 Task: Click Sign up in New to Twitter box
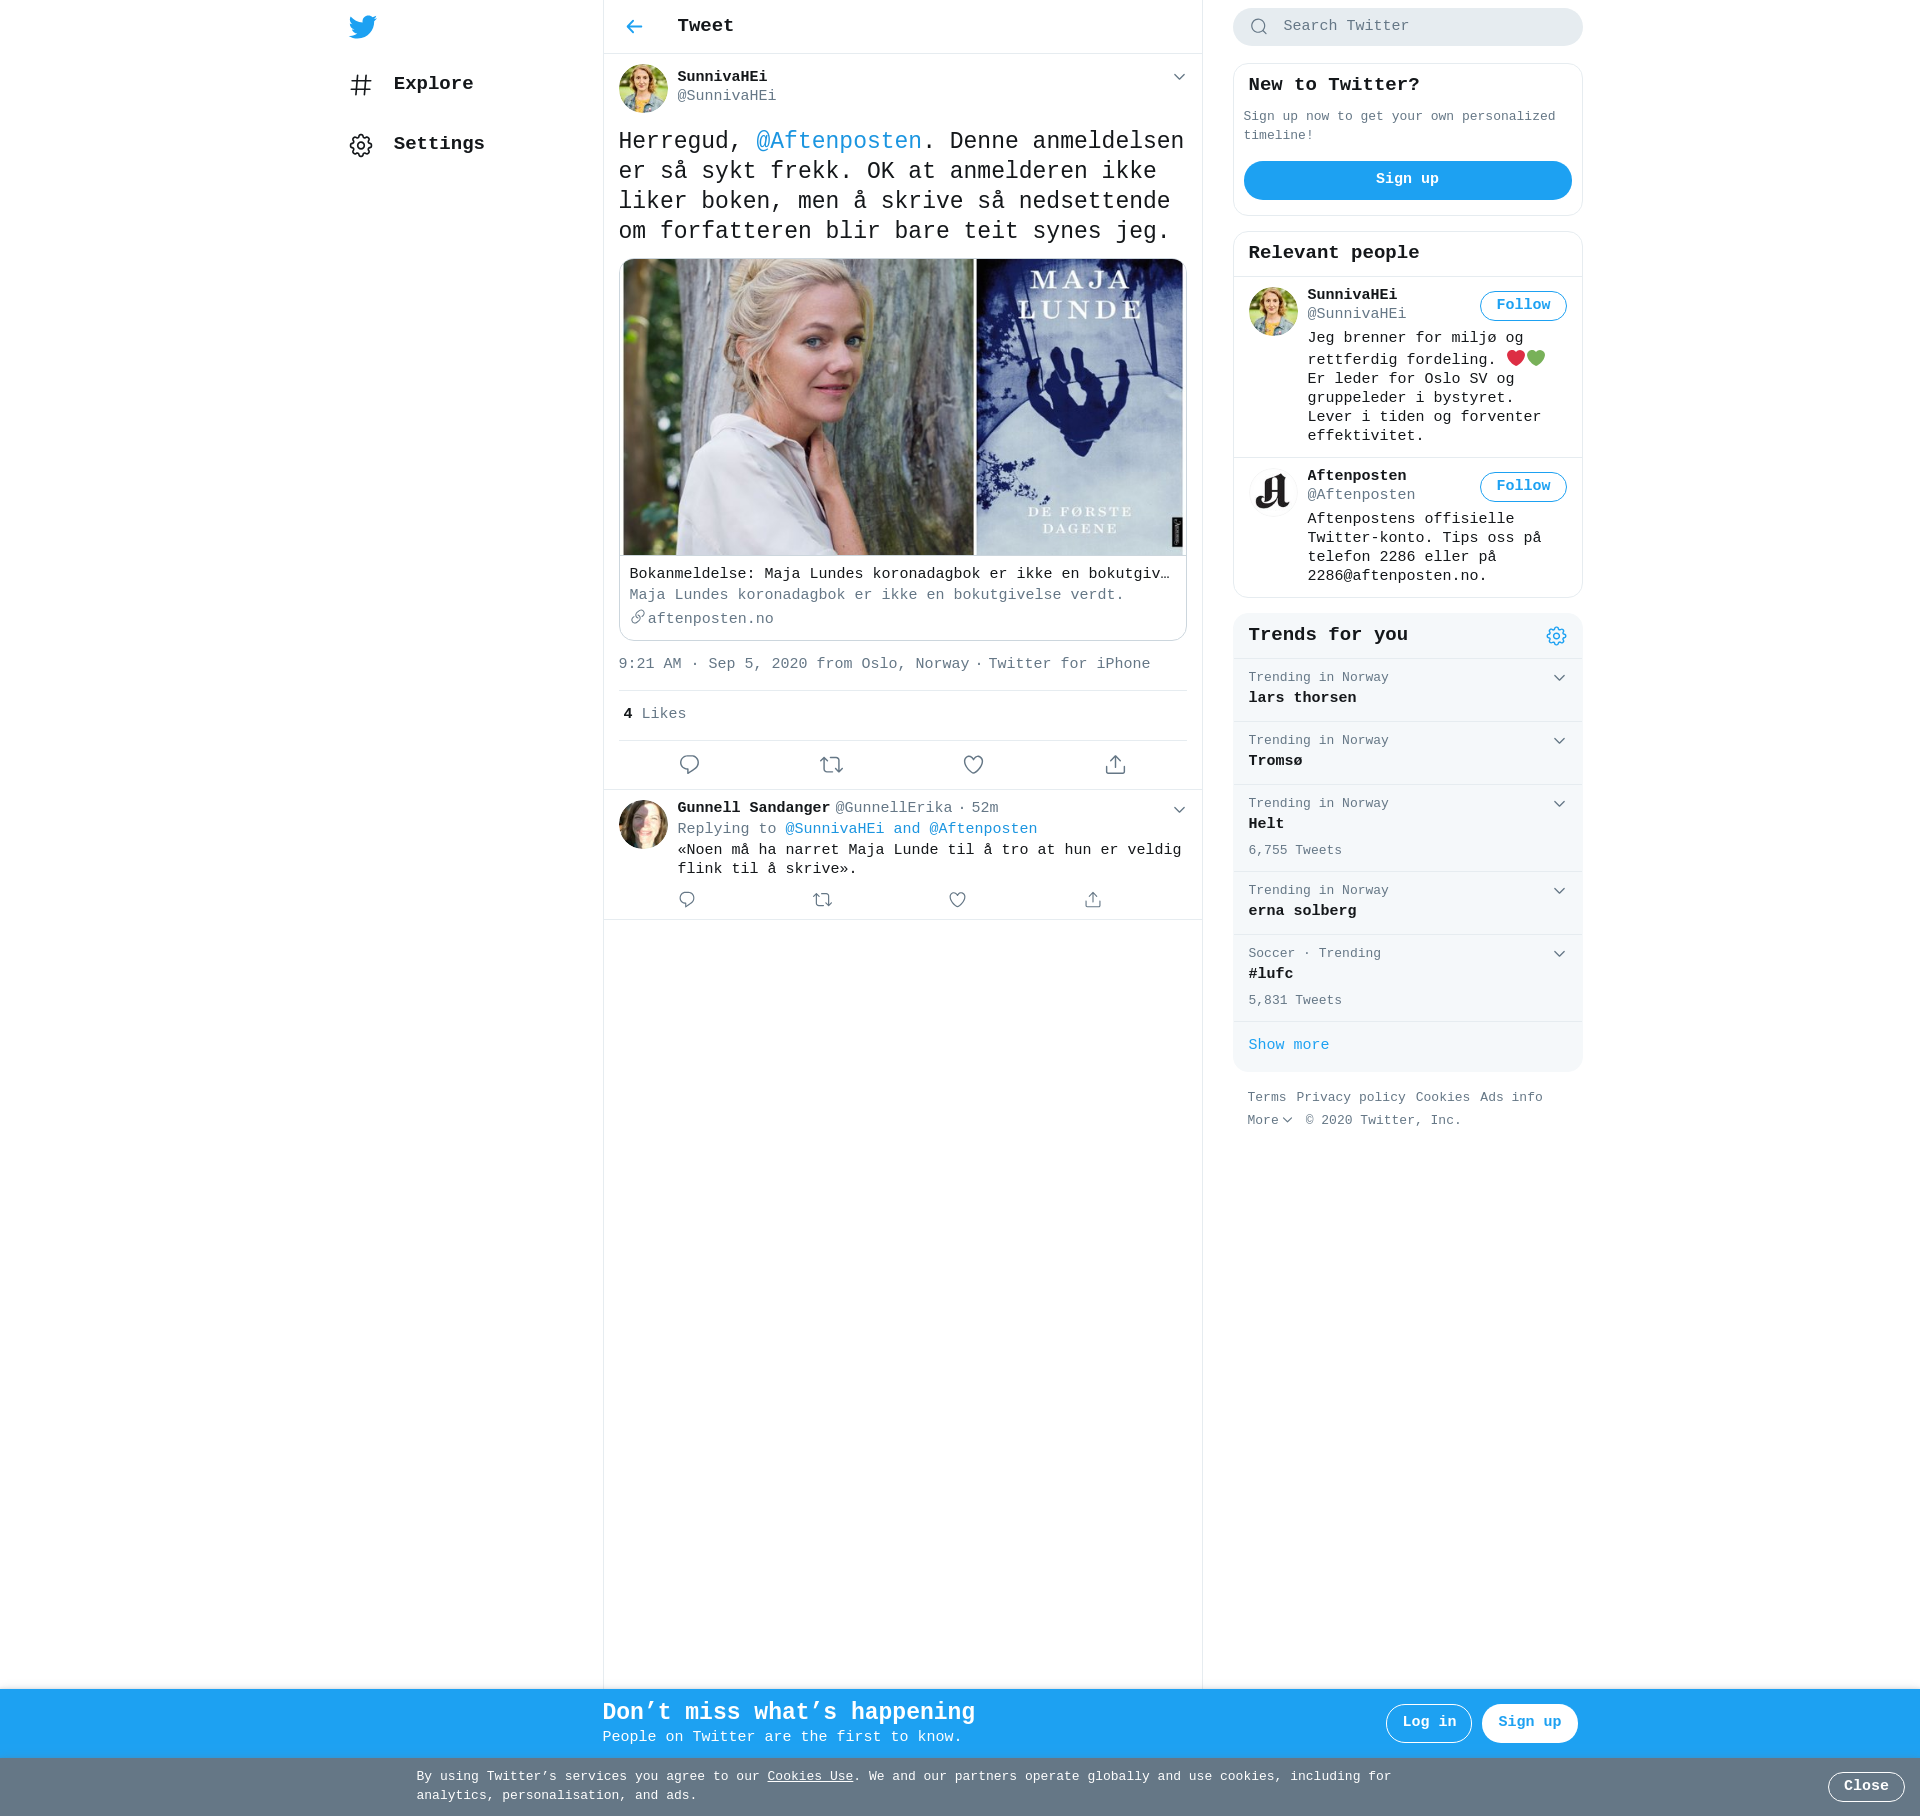coord(1407,180)
